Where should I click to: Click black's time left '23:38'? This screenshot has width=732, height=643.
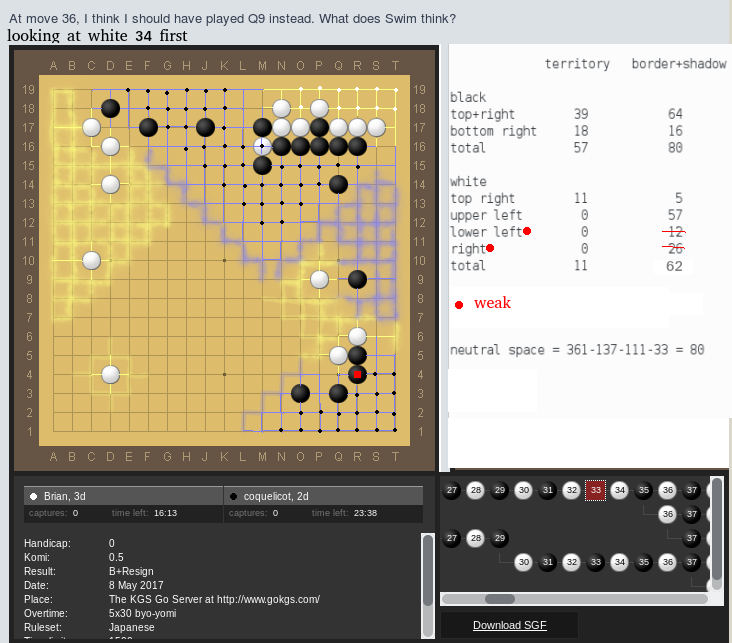point(365,513)
